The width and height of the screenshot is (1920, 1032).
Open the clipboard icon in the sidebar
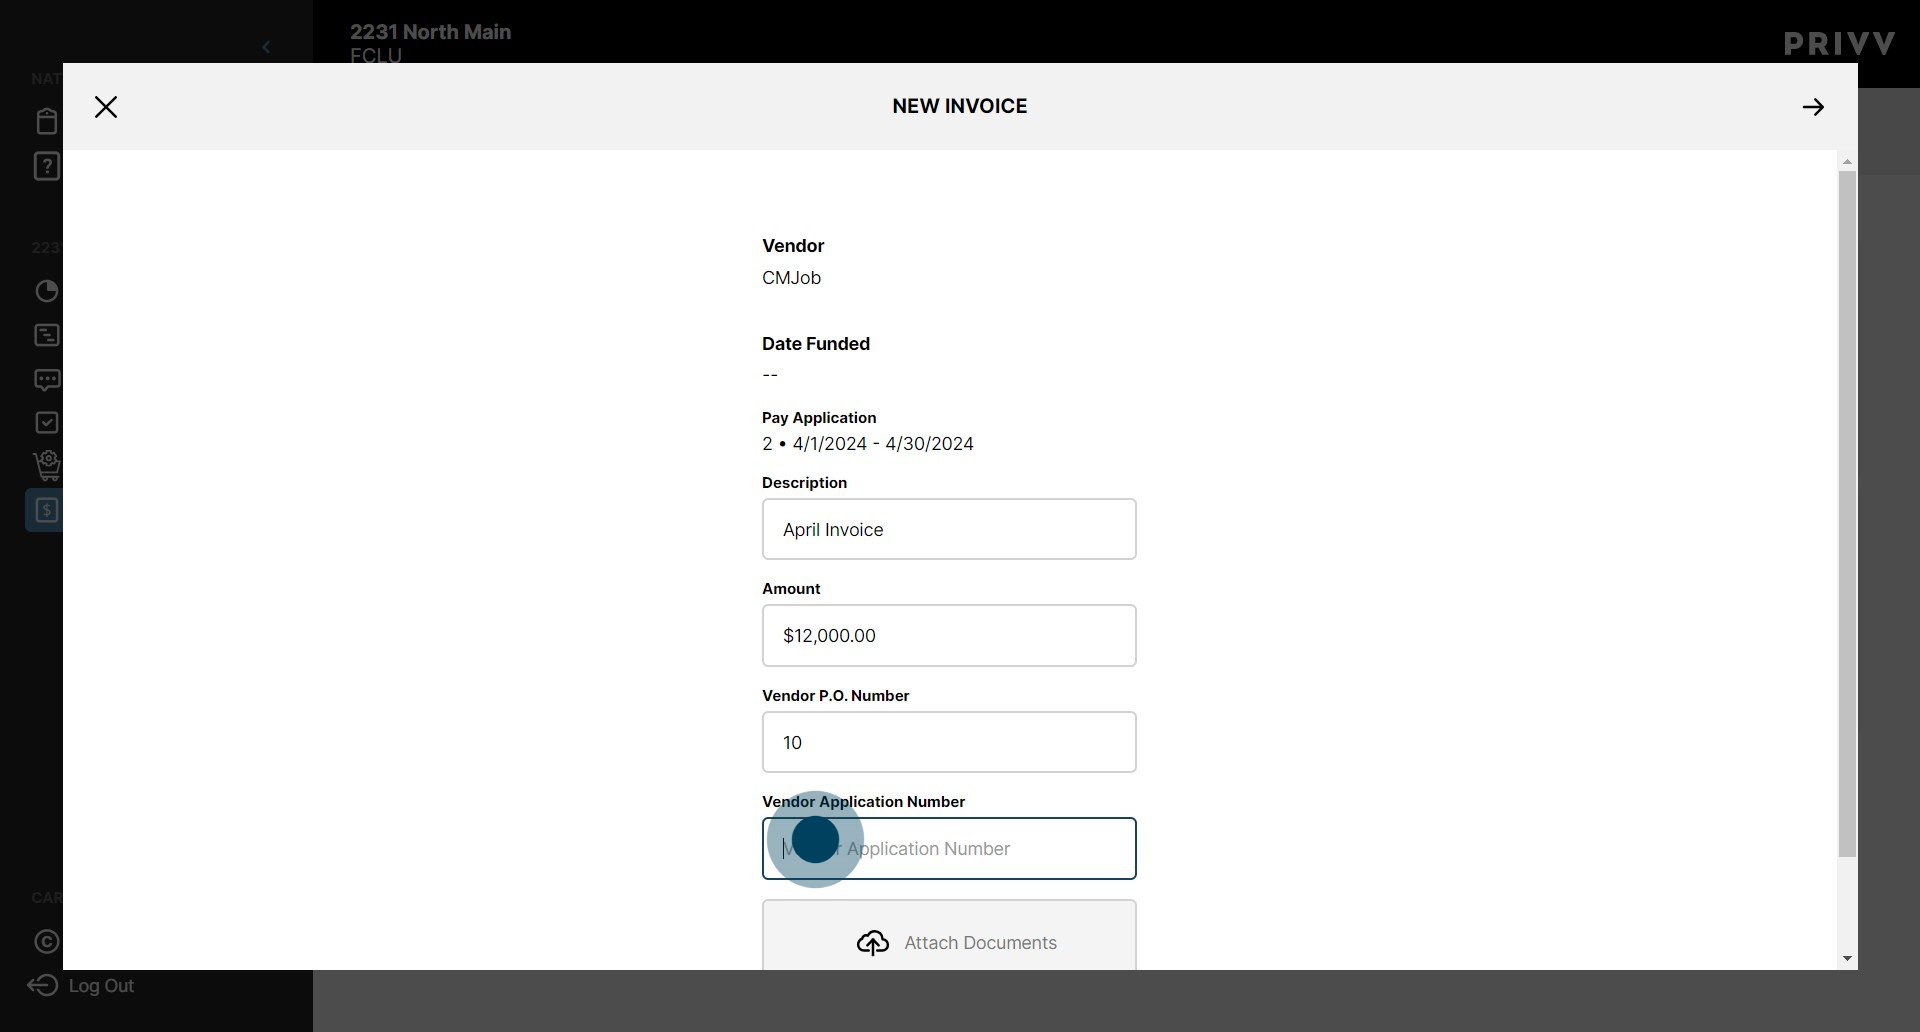pyautogui.click(x=47, y=121)
